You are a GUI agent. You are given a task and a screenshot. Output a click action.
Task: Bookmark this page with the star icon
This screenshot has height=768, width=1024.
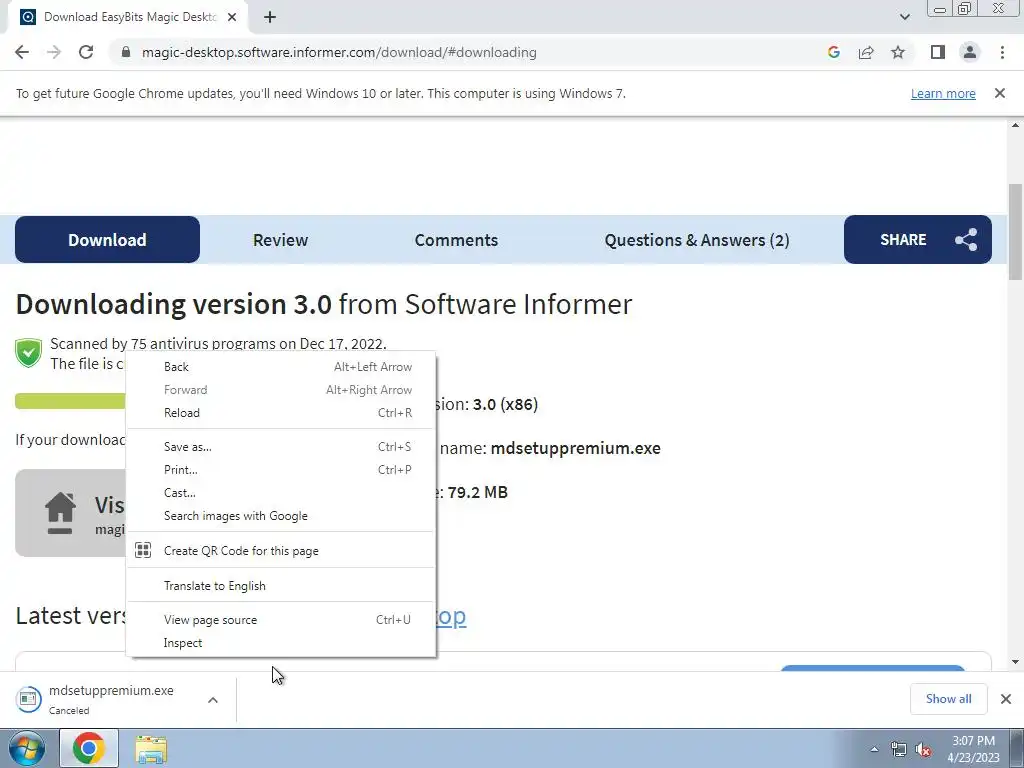(x=898, y=52)
